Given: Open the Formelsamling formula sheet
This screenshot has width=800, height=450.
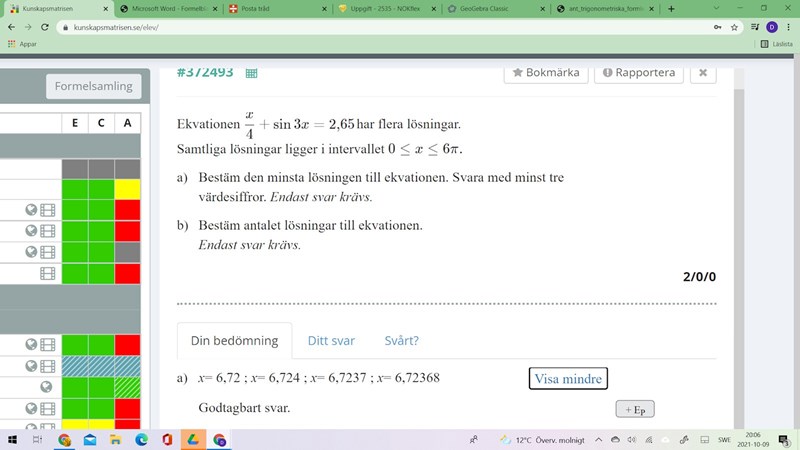Looking at the screenshot, I should [93, 86].
